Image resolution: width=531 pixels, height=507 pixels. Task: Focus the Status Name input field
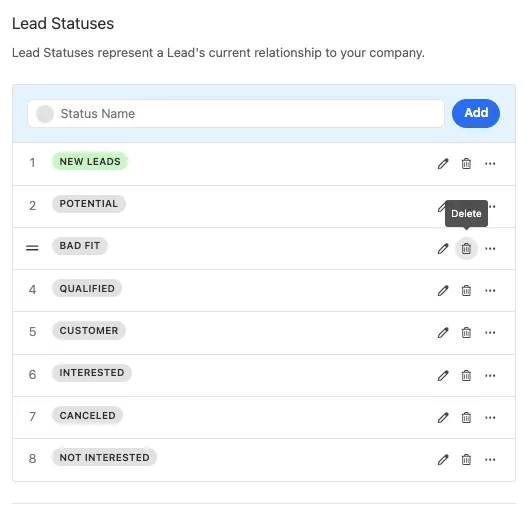tap(236, 113)
